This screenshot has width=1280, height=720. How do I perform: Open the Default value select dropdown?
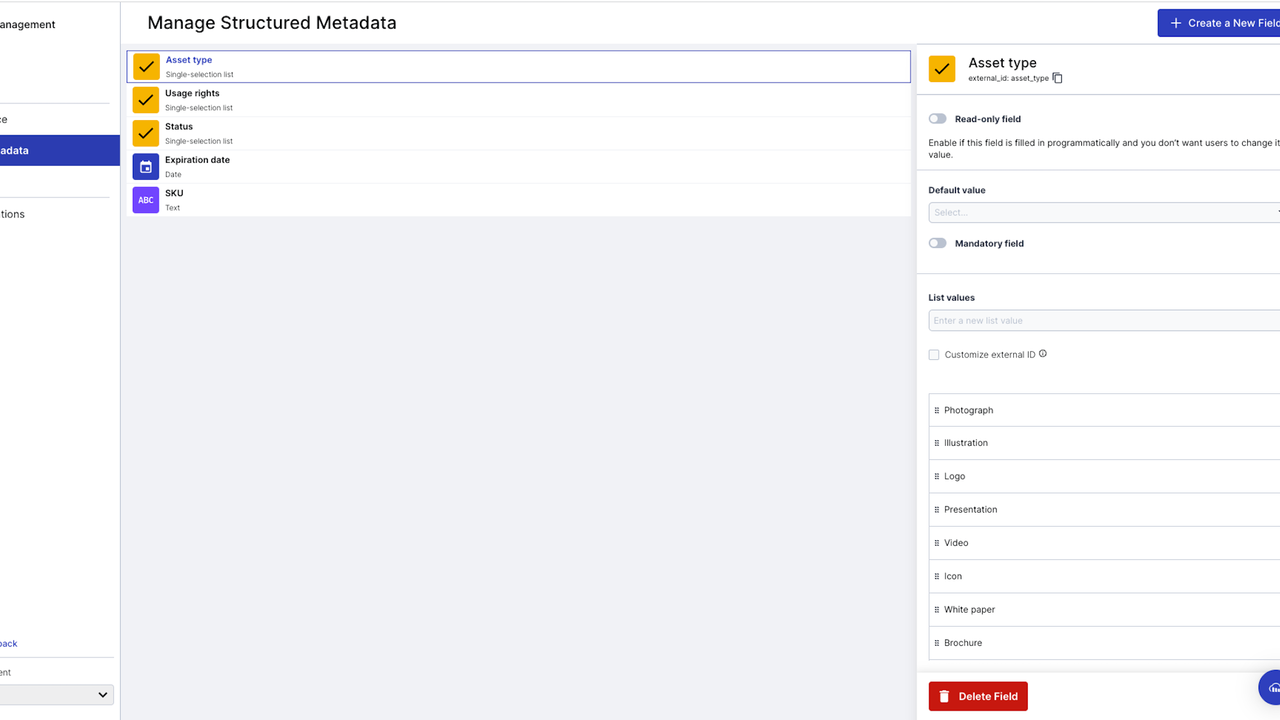[1103, 212]
